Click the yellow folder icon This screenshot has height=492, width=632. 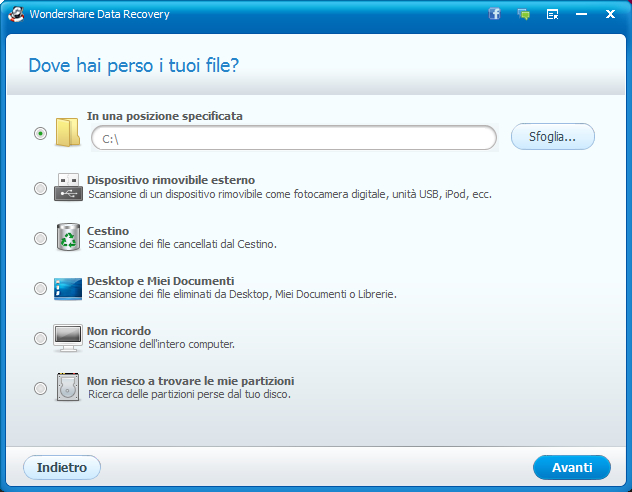(68, 132)
